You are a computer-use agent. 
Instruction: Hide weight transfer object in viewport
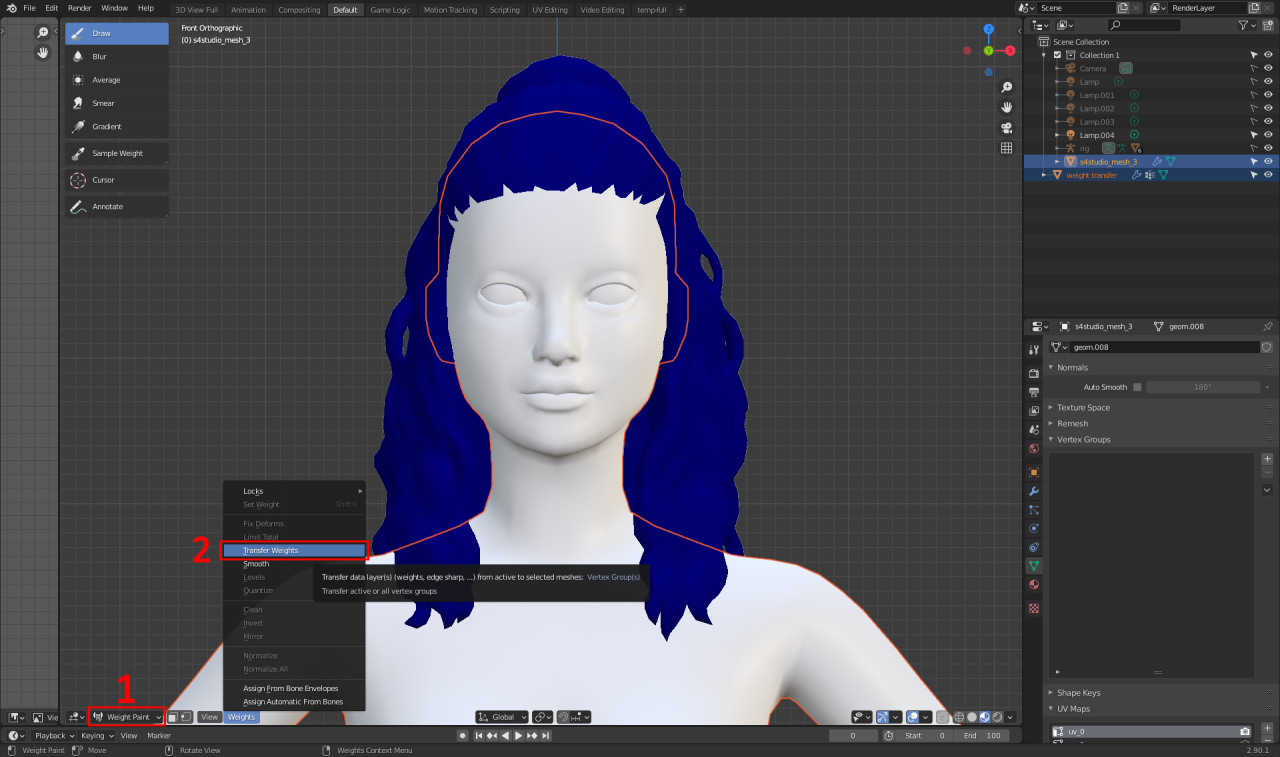coord(1268,174)
